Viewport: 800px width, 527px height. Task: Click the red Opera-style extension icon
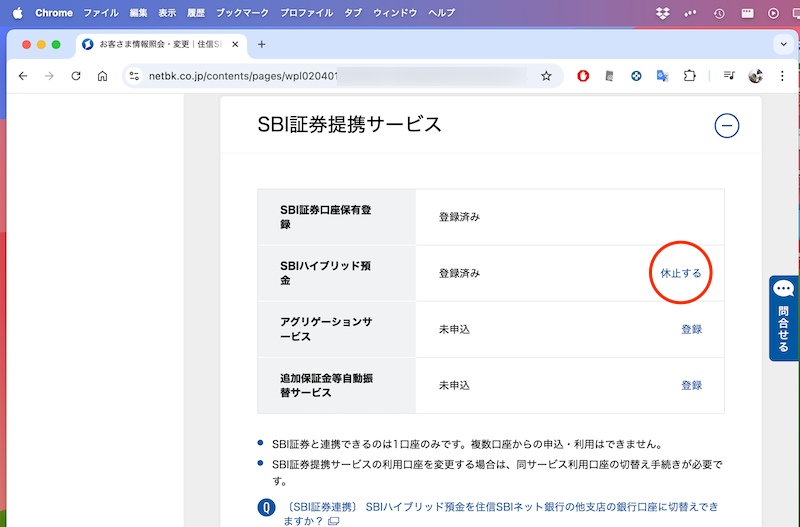[584, 76]
